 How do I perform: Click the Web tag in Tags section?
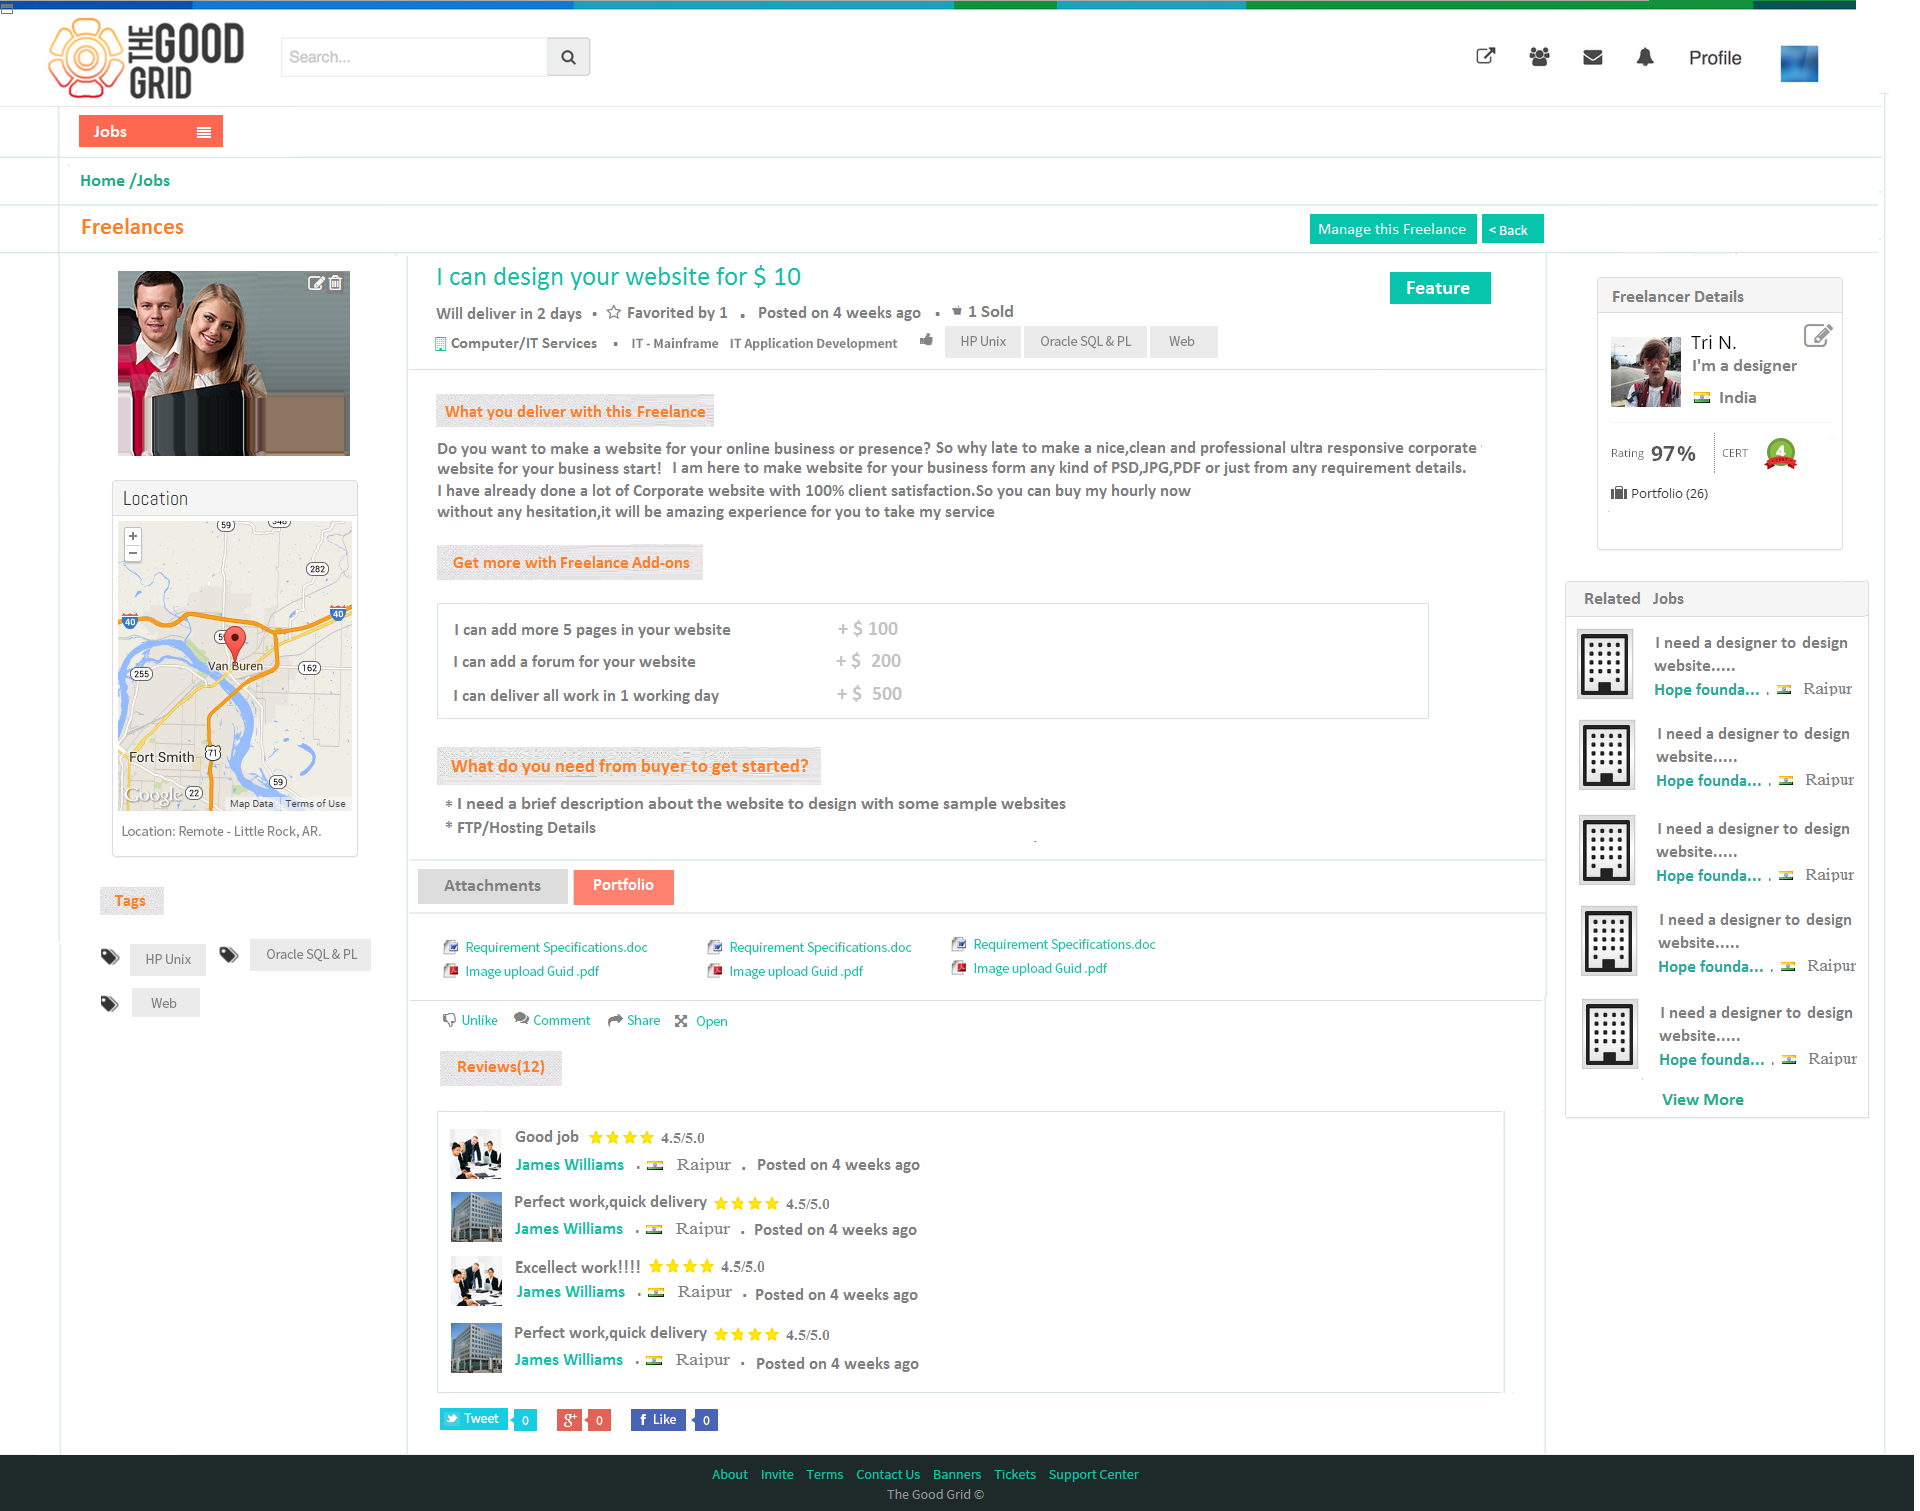(165, 1003)
